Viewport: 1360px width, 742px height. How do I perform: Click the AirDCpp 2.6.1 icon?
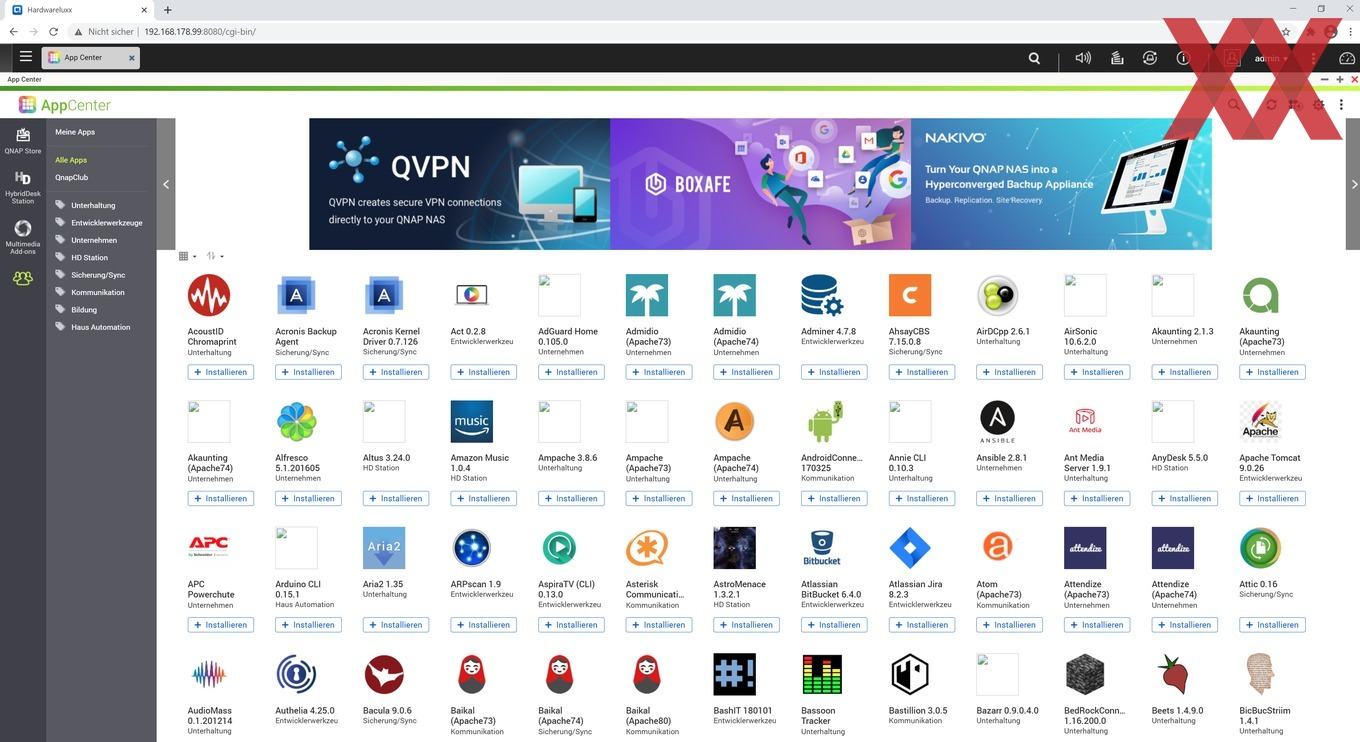pos(997,296)
